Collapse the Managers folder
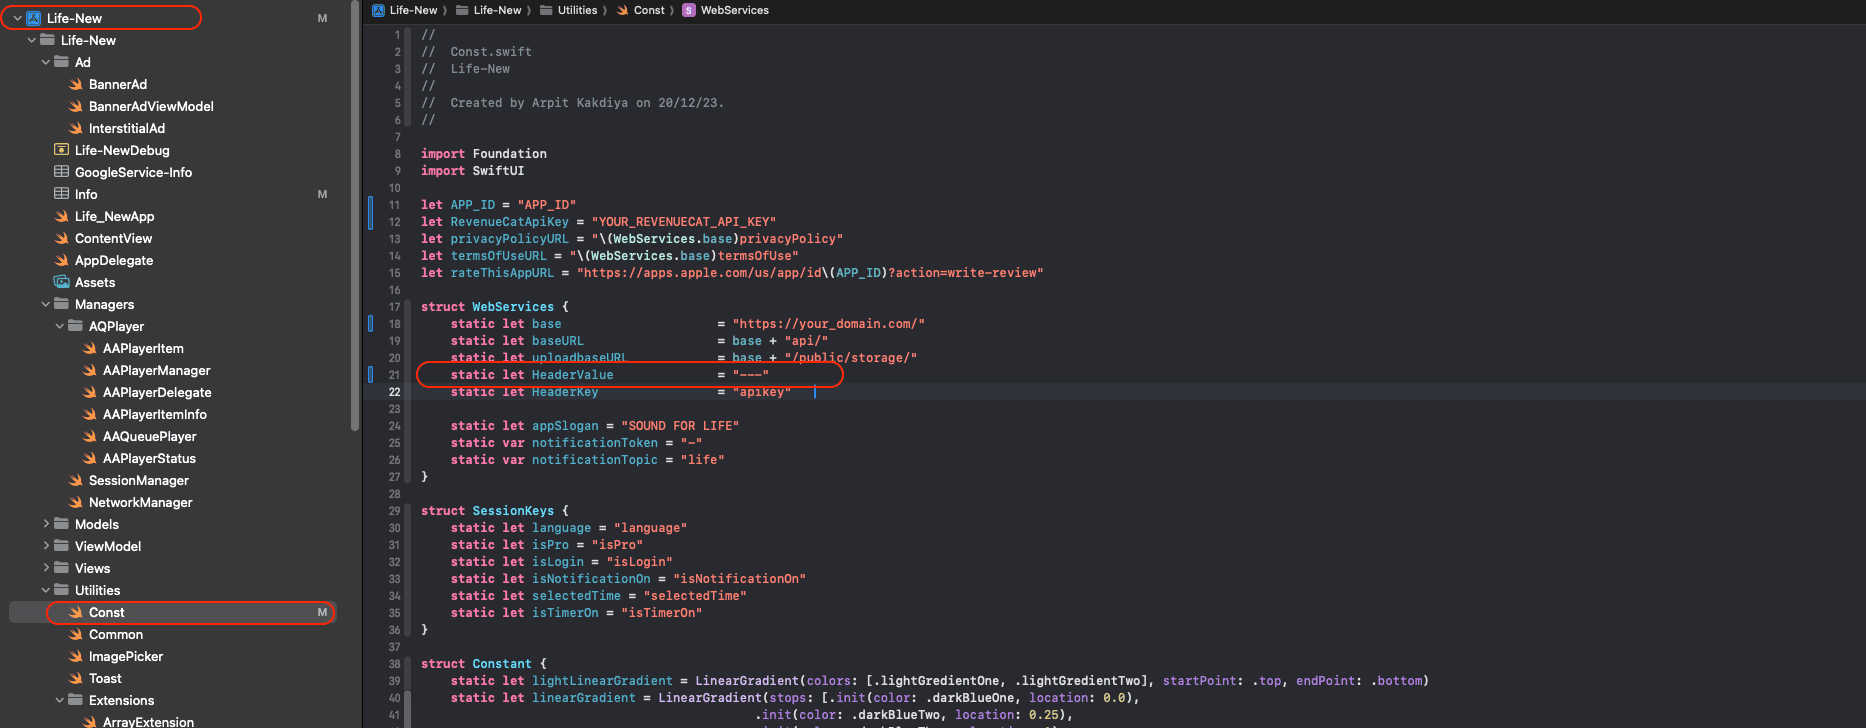 [45, 304]
